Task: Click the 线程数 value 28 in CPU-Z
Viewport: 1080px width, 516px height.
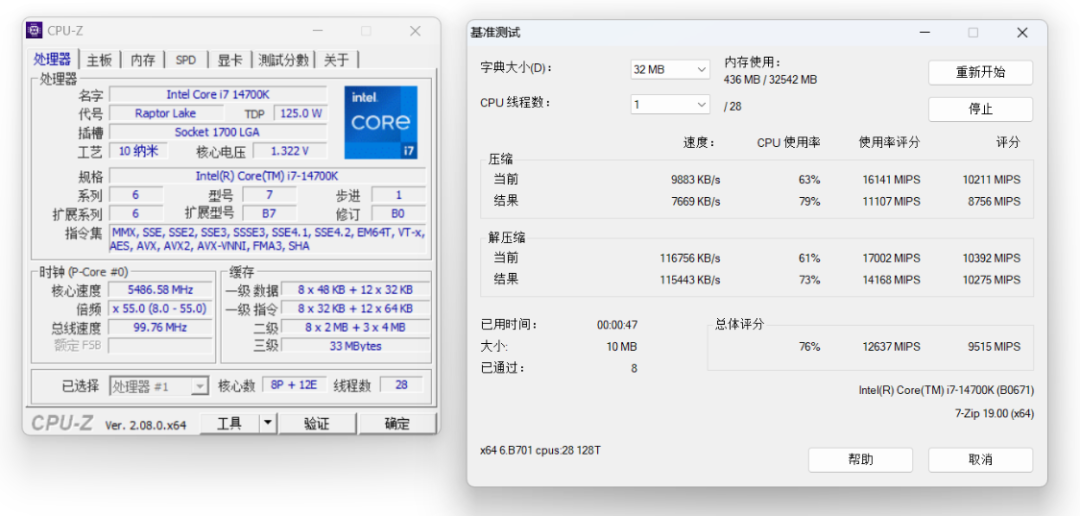Action: pos(402,385)
